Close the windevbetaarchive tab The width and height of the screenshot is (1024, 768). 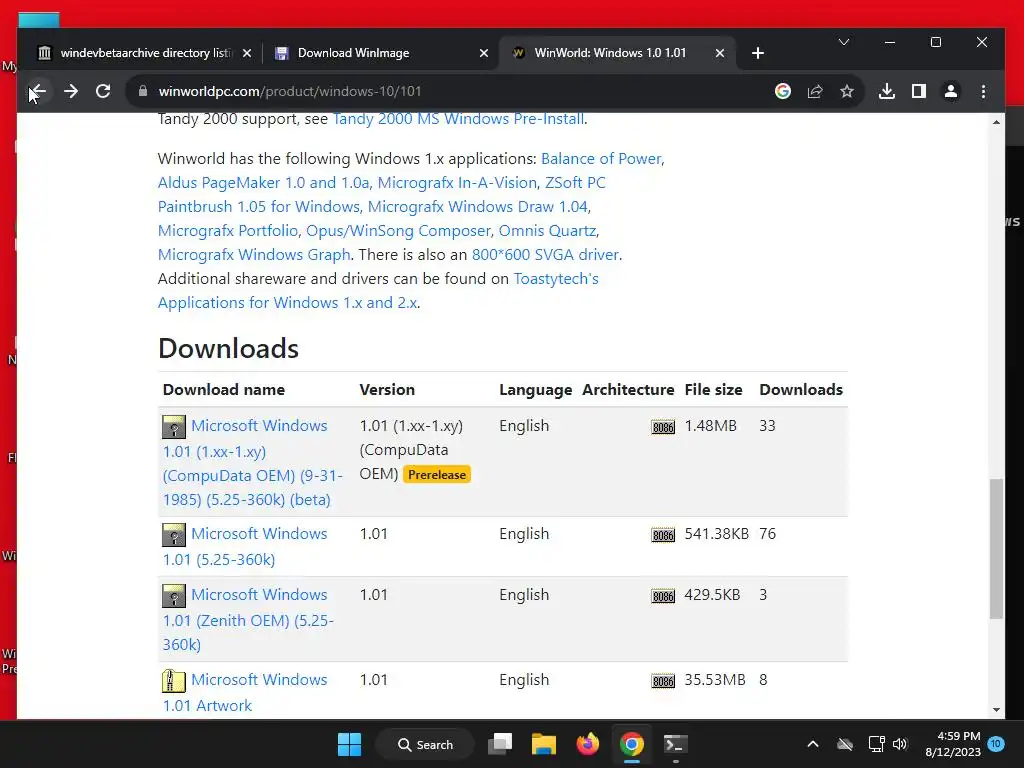tap(247, 53)
